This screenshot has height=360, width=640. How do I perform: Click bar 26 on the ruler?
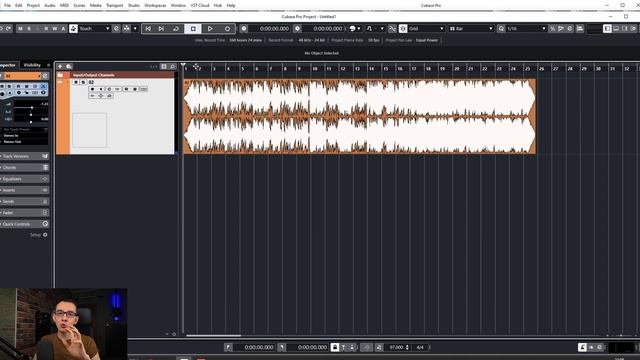pyautogui.click(x=541, y=69)
